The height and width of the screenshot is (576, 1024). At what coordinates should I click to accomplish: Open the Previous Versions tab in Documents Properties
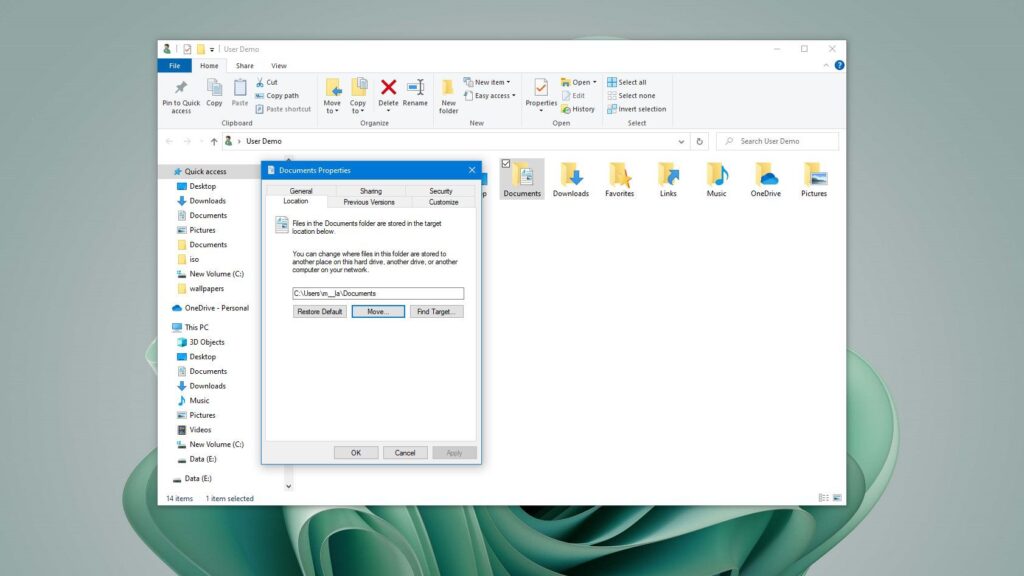[370, 201]
